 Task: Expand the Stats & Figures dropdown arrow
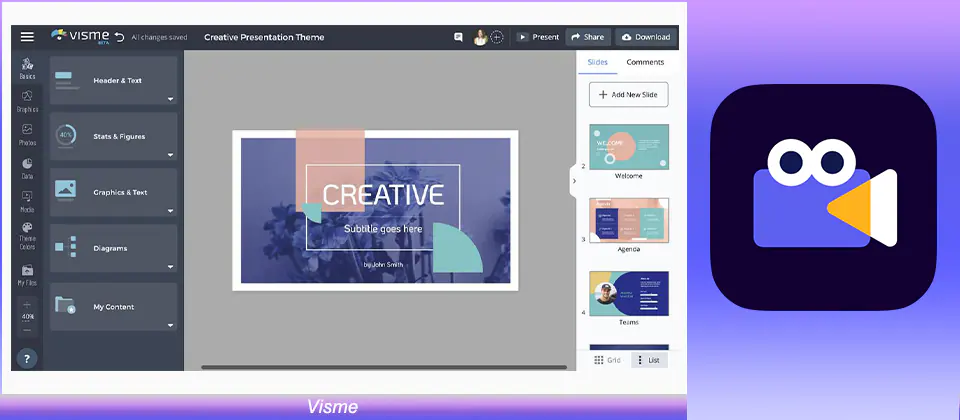pos(170,156)
